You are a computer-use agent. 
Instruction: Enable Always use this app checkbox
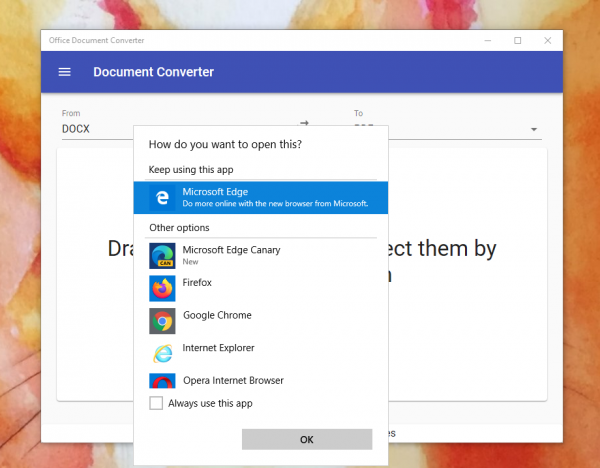click(156, 403)
